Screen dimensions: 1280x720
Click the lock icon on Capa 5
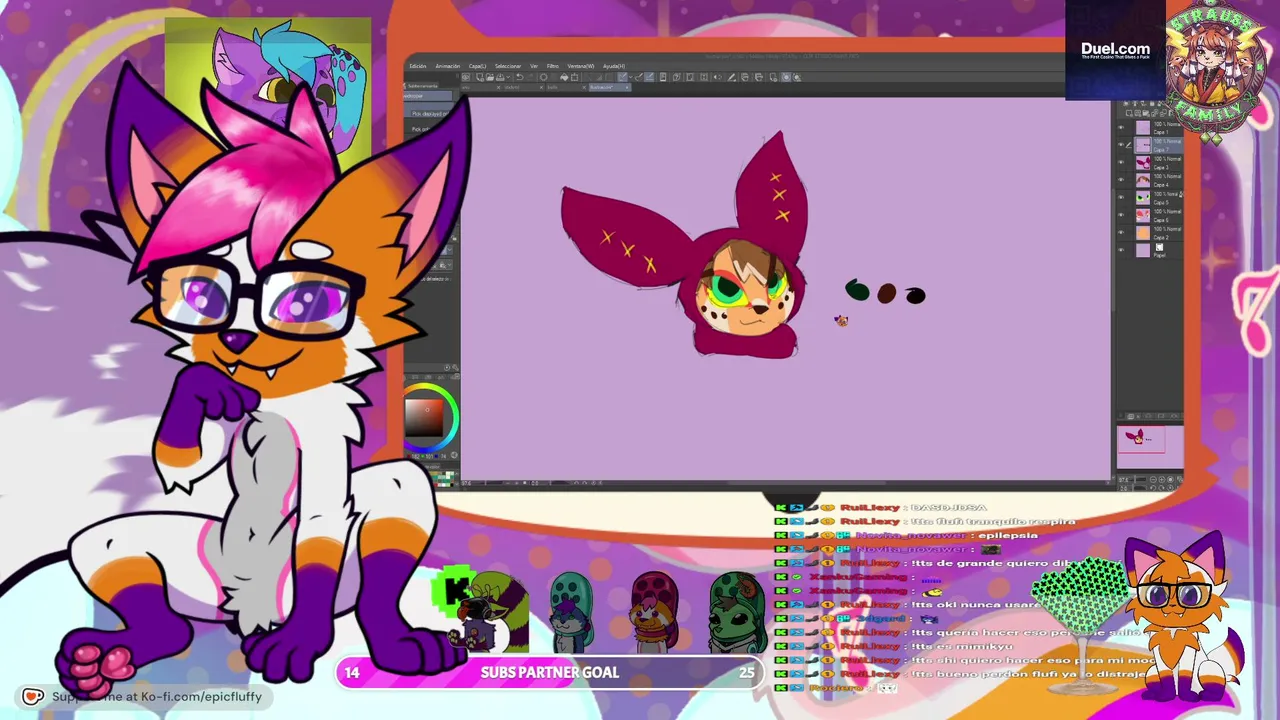1181,194
